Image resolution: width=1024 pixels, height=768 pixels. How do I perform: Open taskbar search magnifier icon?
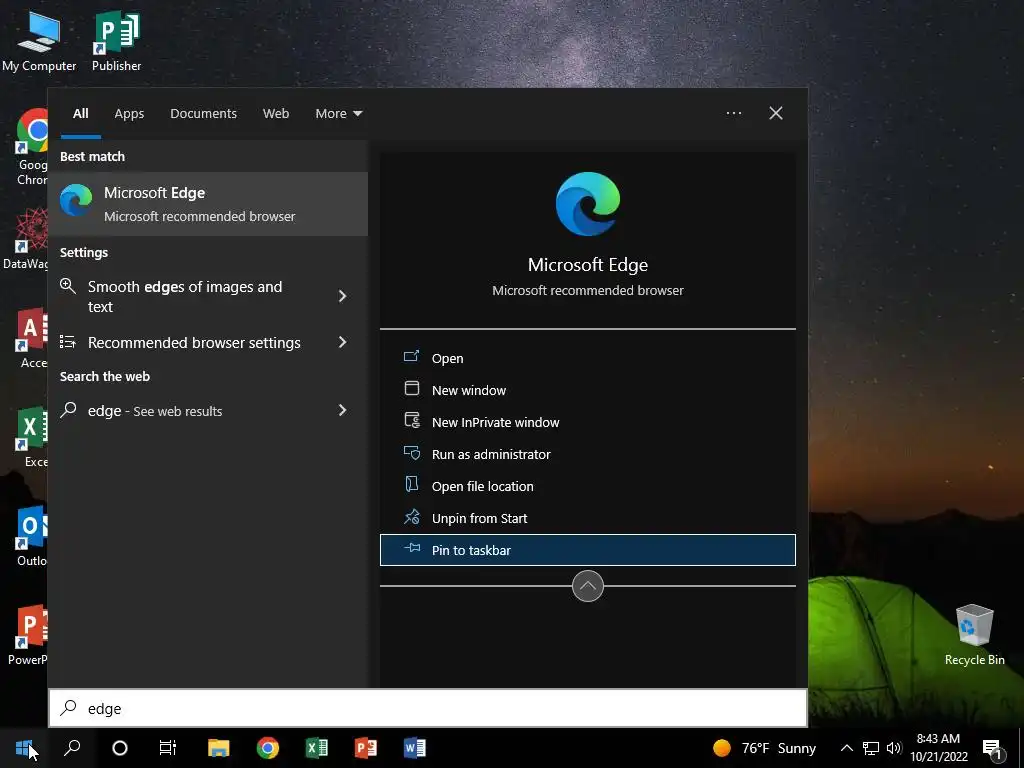(x=72, y=748)
